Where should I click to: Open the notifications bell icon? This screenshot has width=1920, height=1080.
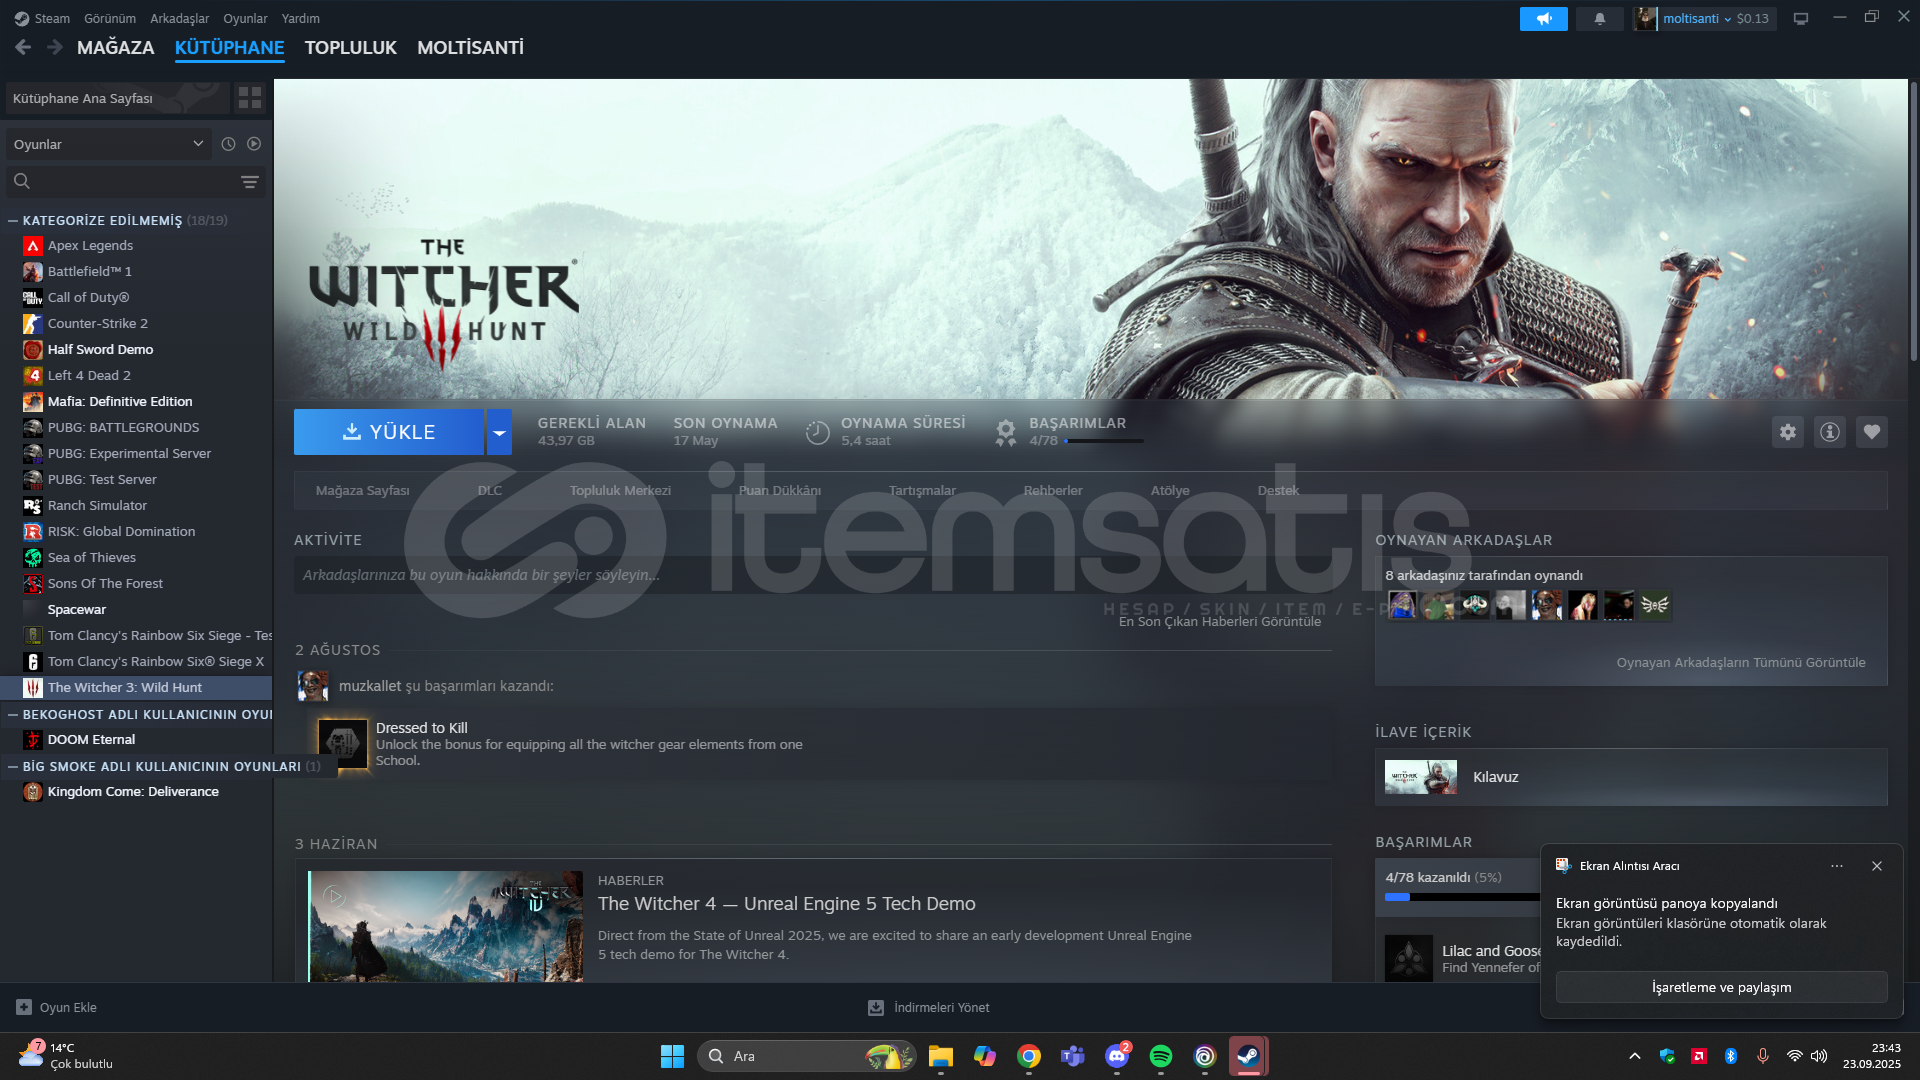[x=1599, y=19]
